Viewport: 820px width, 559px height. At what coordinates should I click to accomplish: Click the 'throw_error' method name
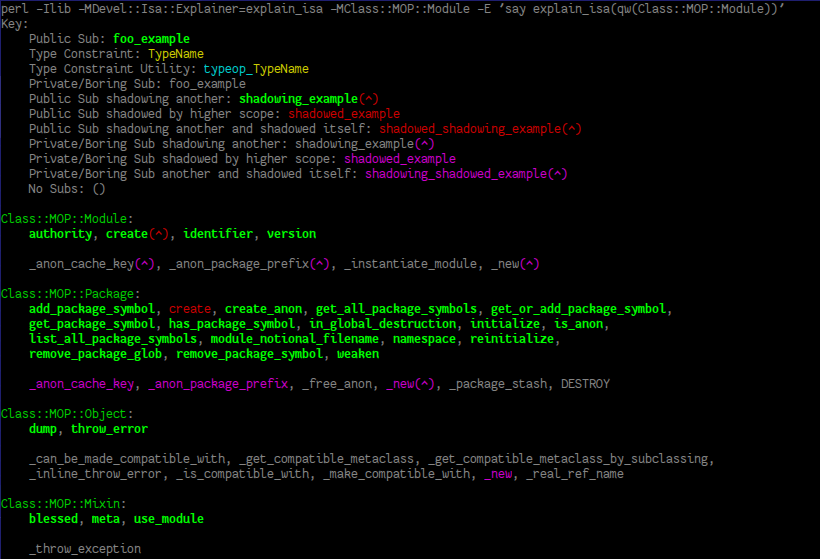click(109, 429)
